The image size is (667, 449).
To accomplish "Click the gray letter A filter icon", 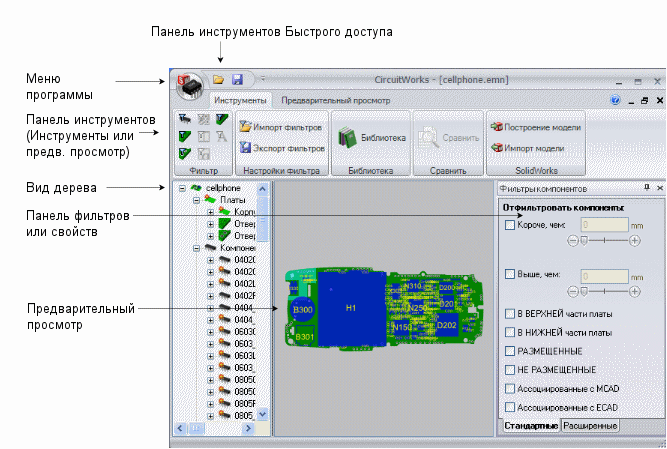I will 222,136.
